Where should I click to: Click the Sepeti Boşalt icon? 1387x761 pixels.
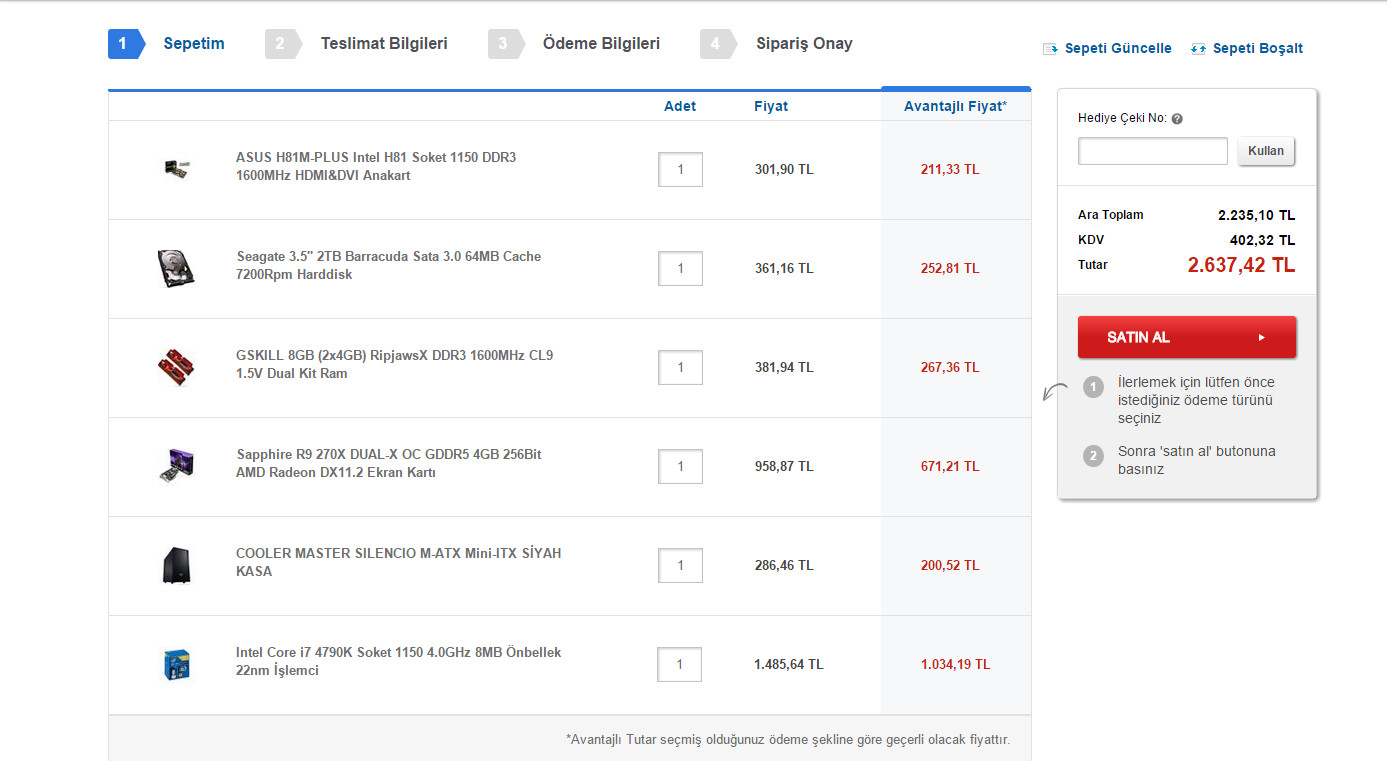coord(1198,48)
